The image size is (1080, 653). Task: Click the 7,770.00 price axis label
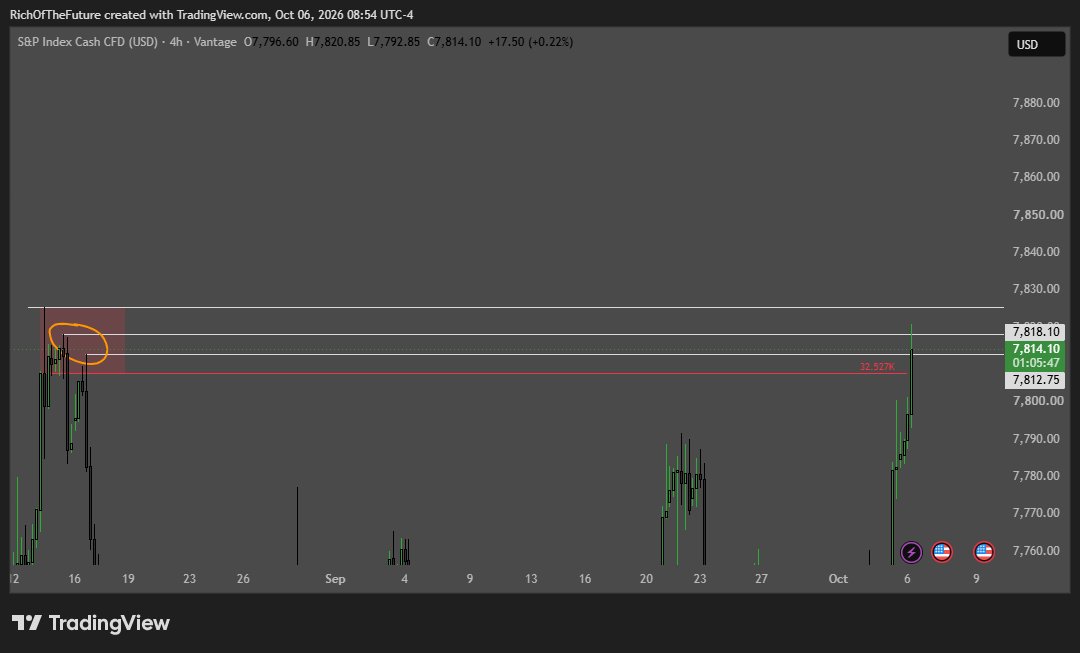click(x=1036, y=513)
